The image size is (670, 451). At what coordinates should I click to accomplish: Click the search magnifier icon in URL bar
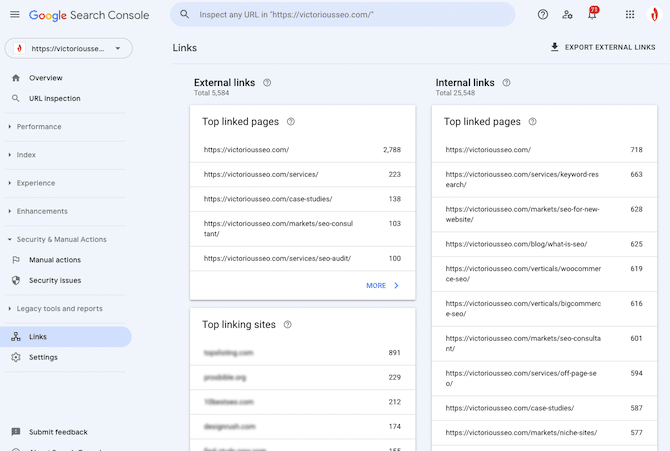[x=185, y=15]
